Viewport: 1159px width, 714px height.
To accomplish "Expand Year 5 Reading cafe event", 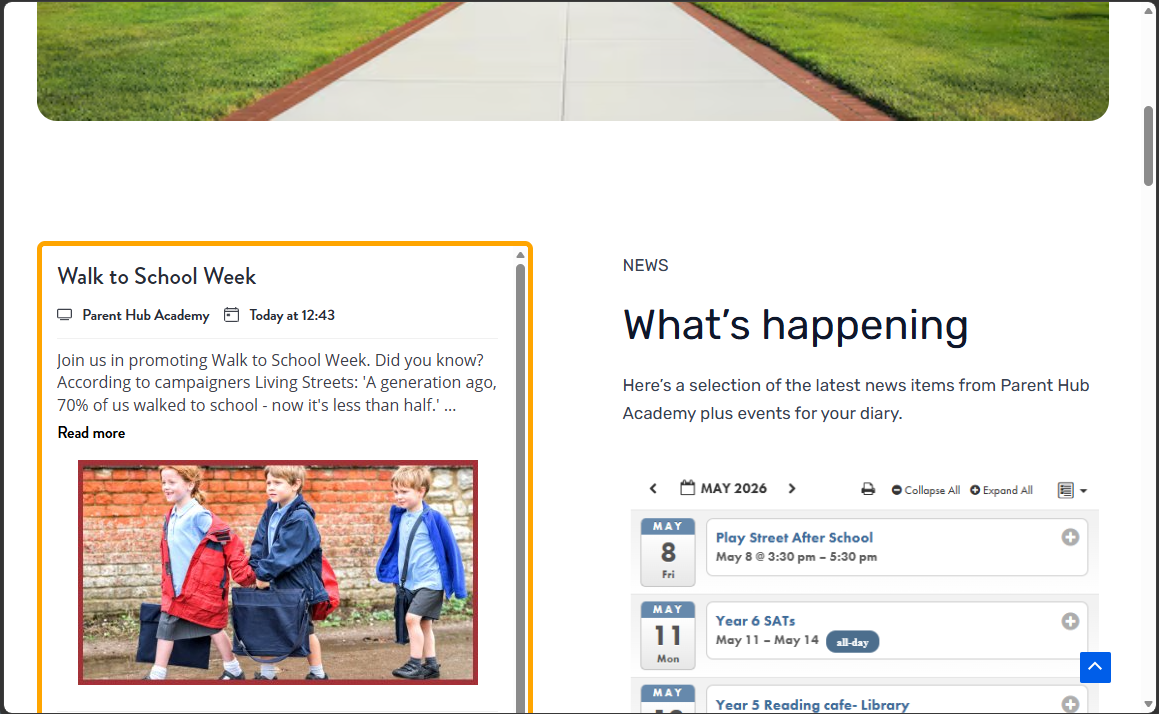I will 1070,704.
